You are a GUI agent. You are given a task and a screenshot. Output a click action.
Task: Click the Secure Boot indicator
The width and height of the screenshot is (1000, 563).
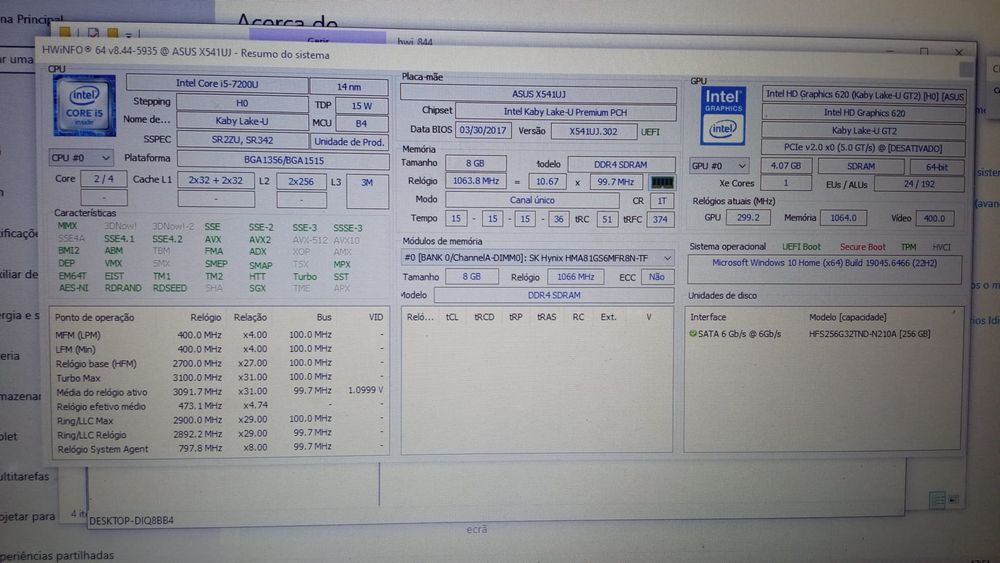tap(862, 247)
